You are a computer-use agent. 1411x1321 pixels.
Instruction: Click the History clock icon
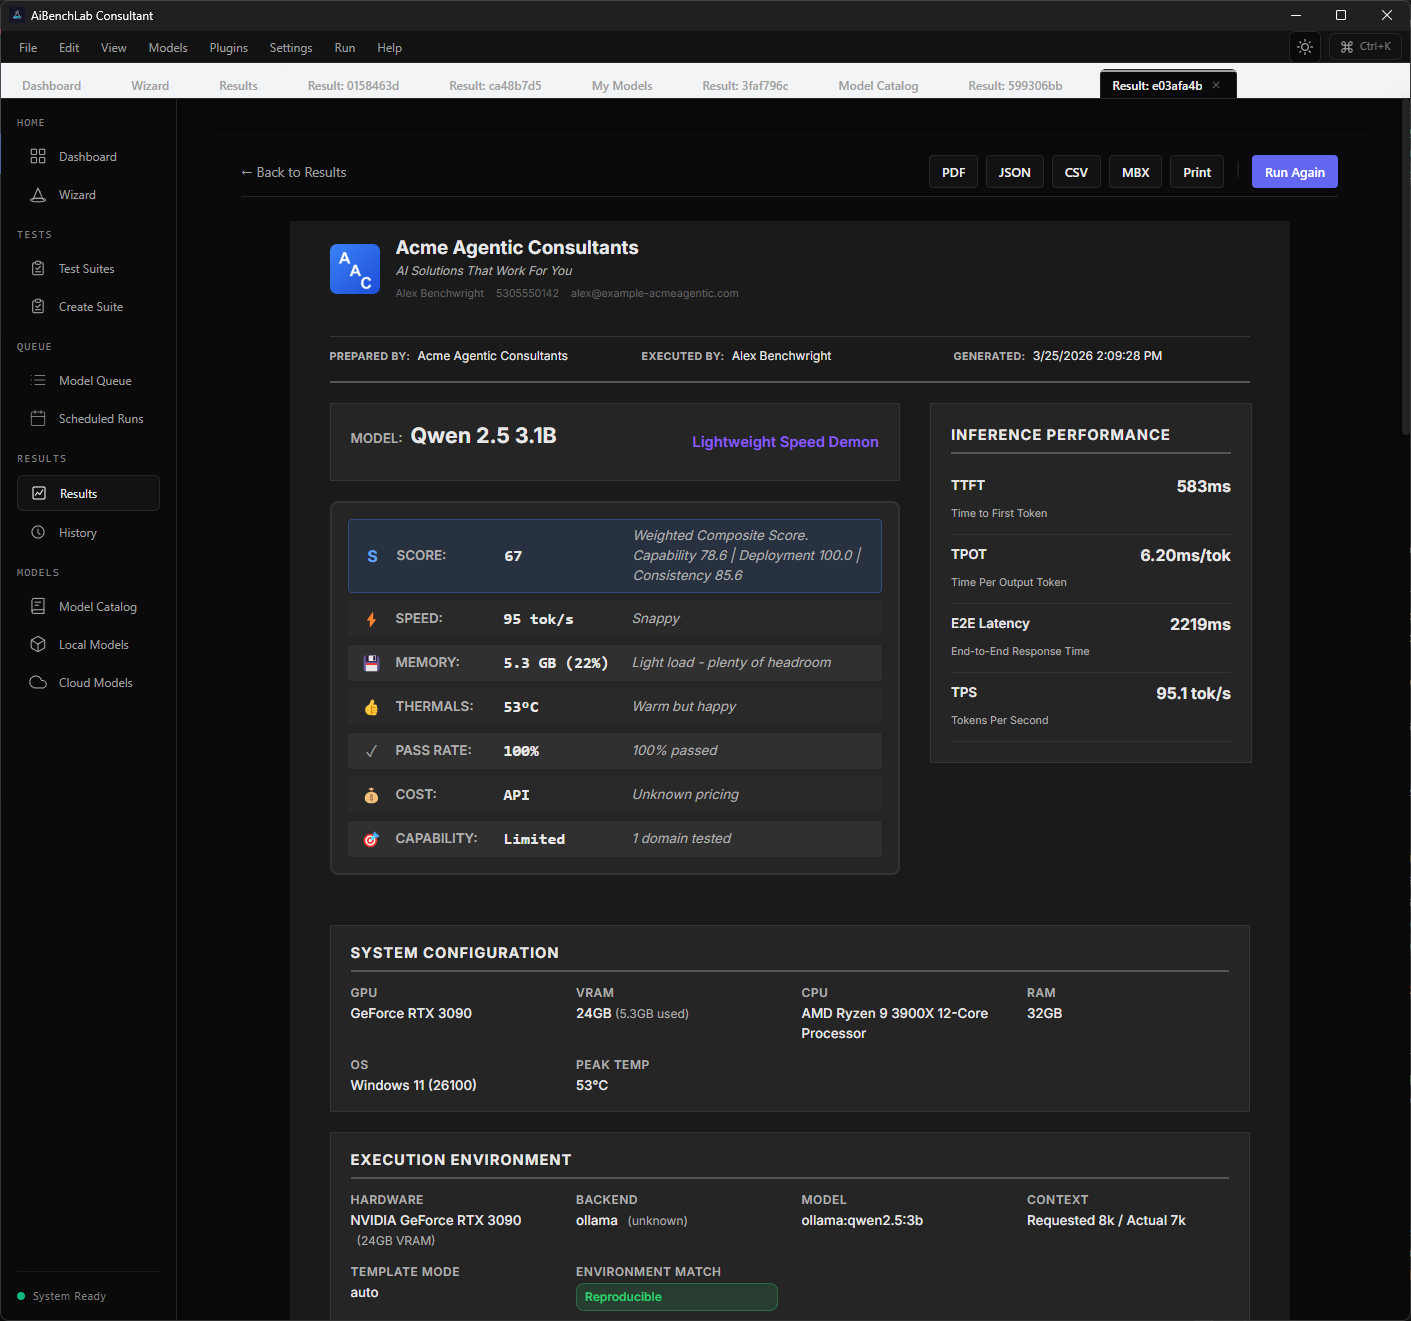pyautogui.click(x=38, y=532)
